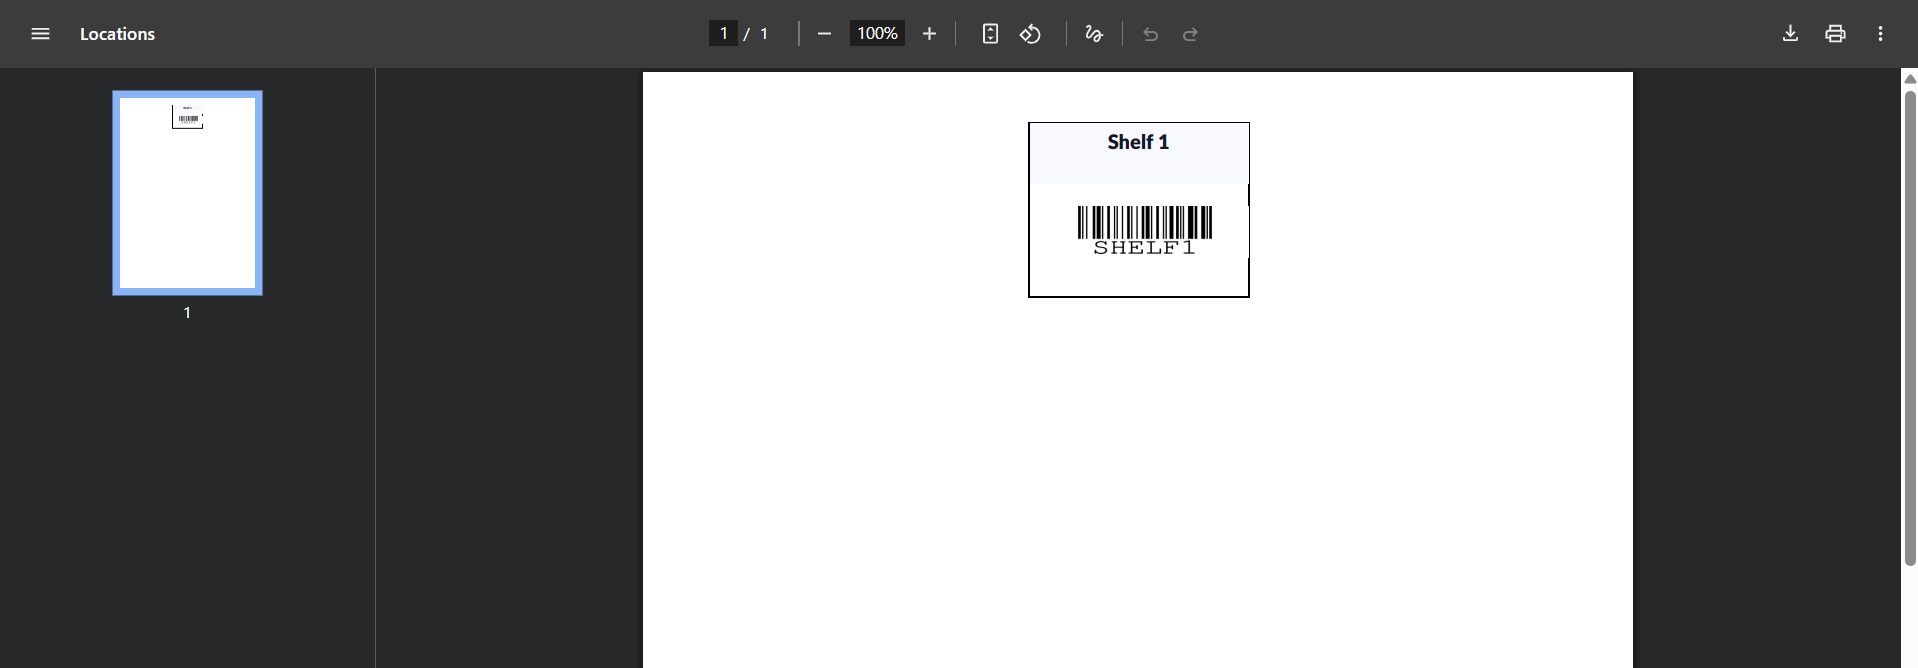The image size is (1918, 668).
Task: Zoom in with the plus icon
Action: tap(929, 34)
